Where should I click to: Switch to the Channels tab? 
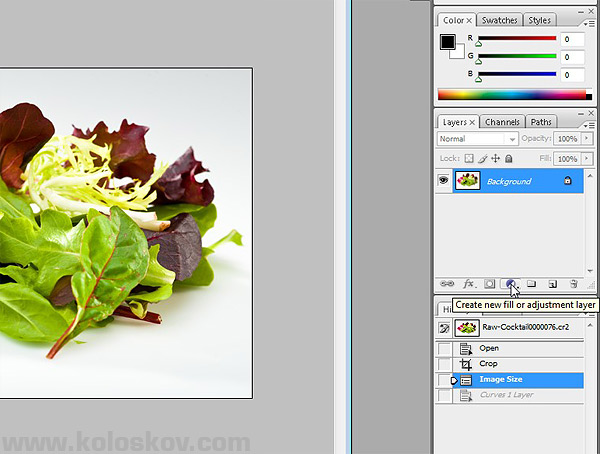coord(502,122)
